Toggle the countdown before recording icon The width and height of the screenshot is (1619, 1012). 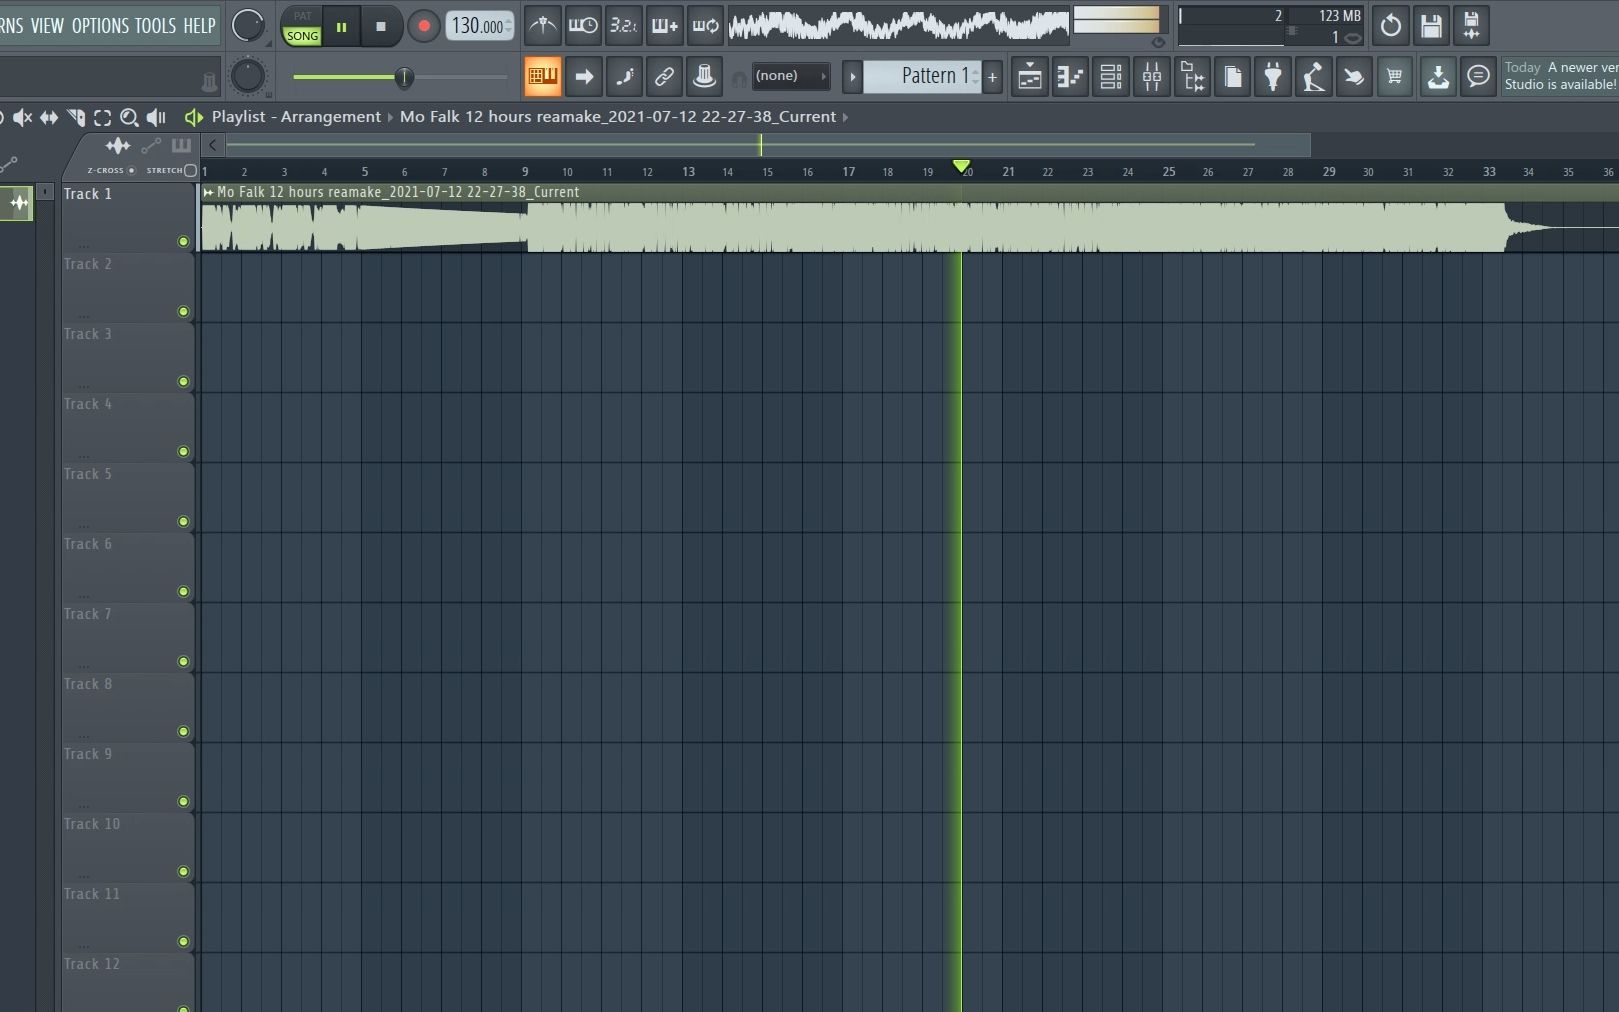[x=624, y=26]
